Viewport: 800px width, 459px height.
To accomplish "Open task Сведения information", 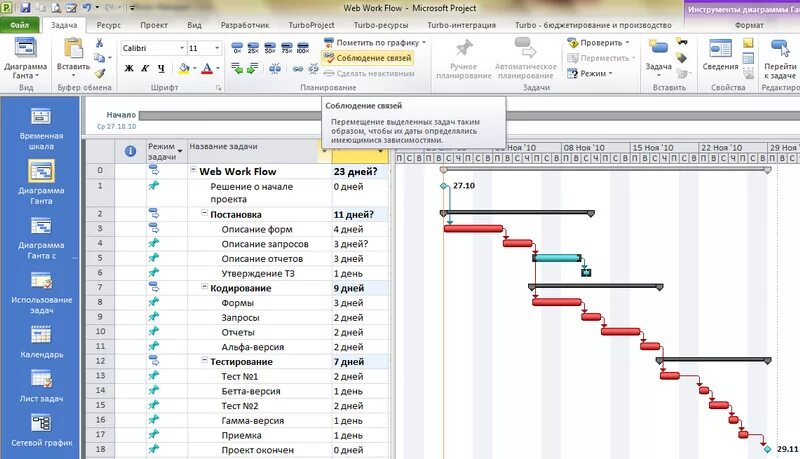I will point(720,55).
